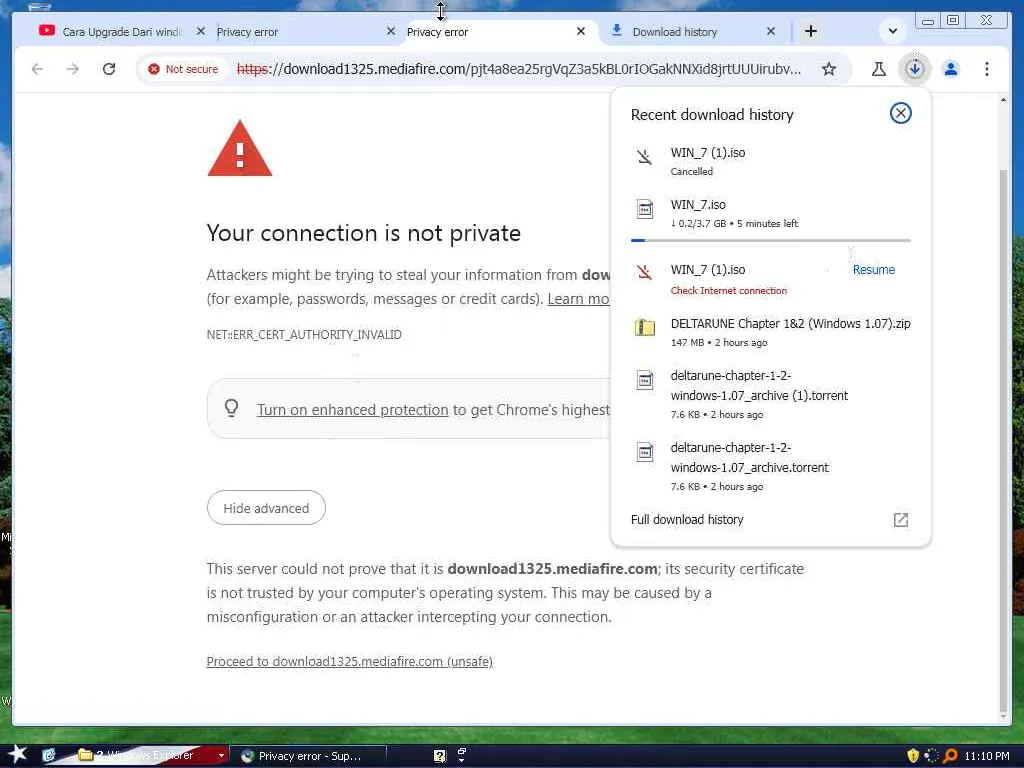Click Resume for WIN_7 (1).iso

[x=874, y=270]
